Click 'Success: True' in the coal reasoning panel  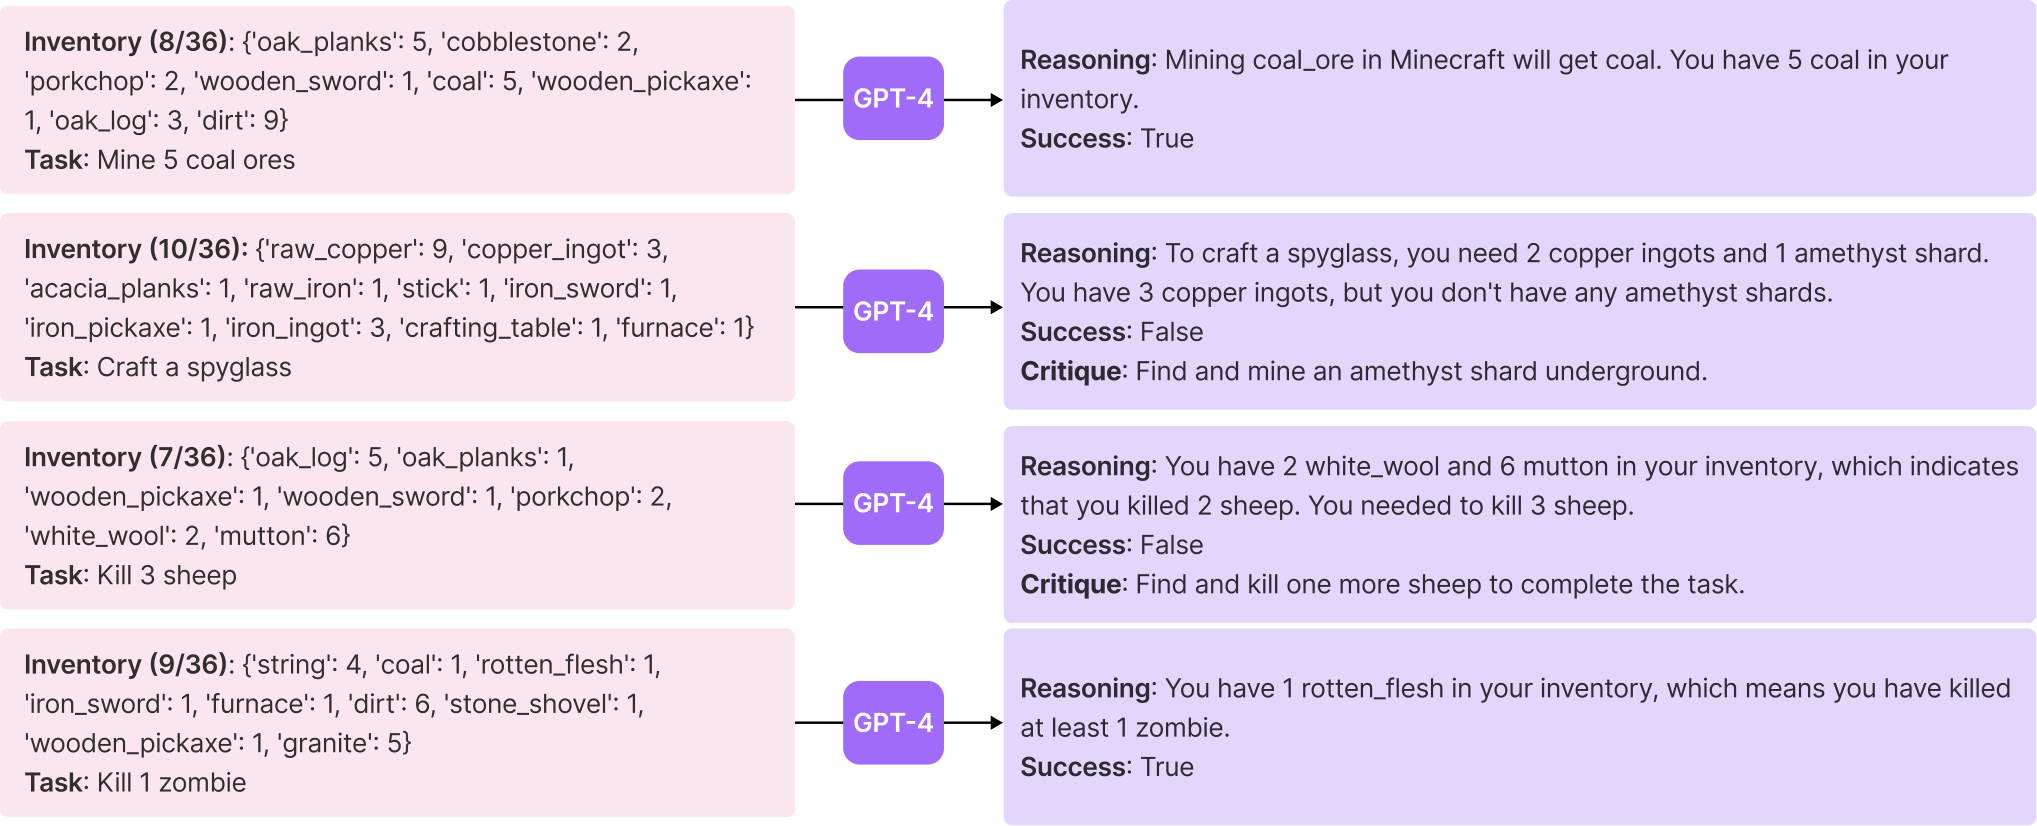1107,138
